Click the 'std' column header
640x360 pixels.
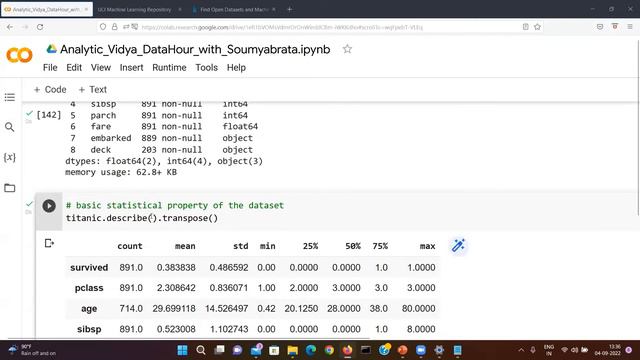[x=240, y=246]
